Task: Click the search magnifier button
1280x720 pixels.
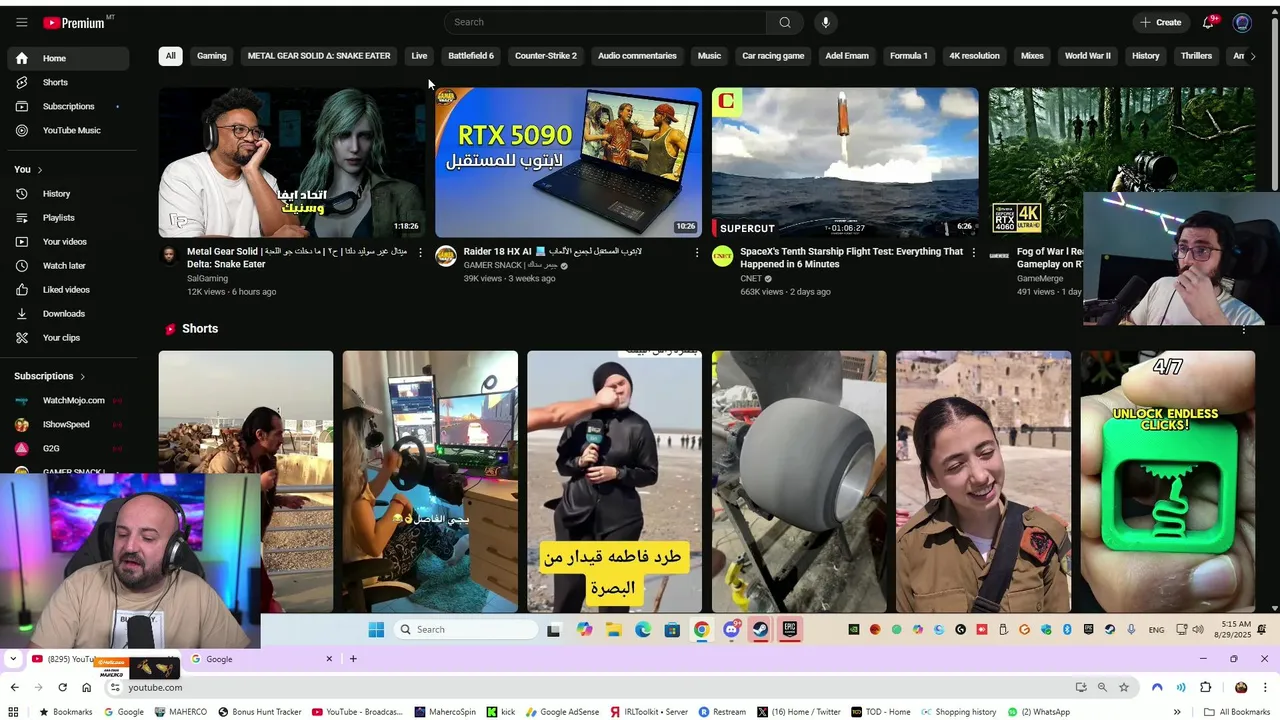Action: click(x=785, y=22)
